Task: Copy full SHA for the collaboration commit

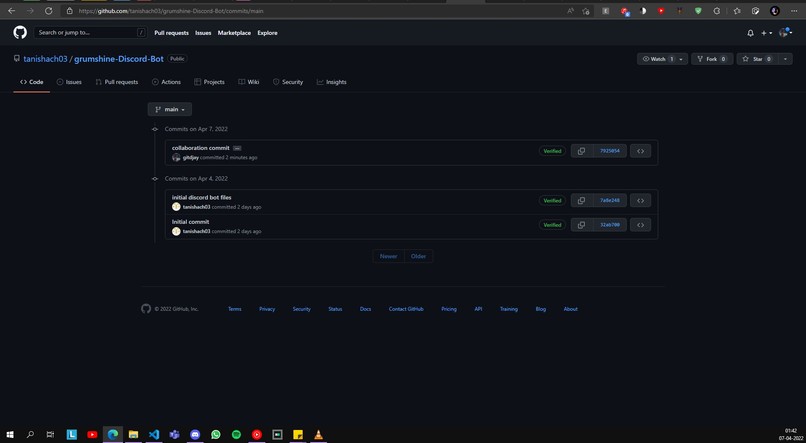Action: (581, 151)
